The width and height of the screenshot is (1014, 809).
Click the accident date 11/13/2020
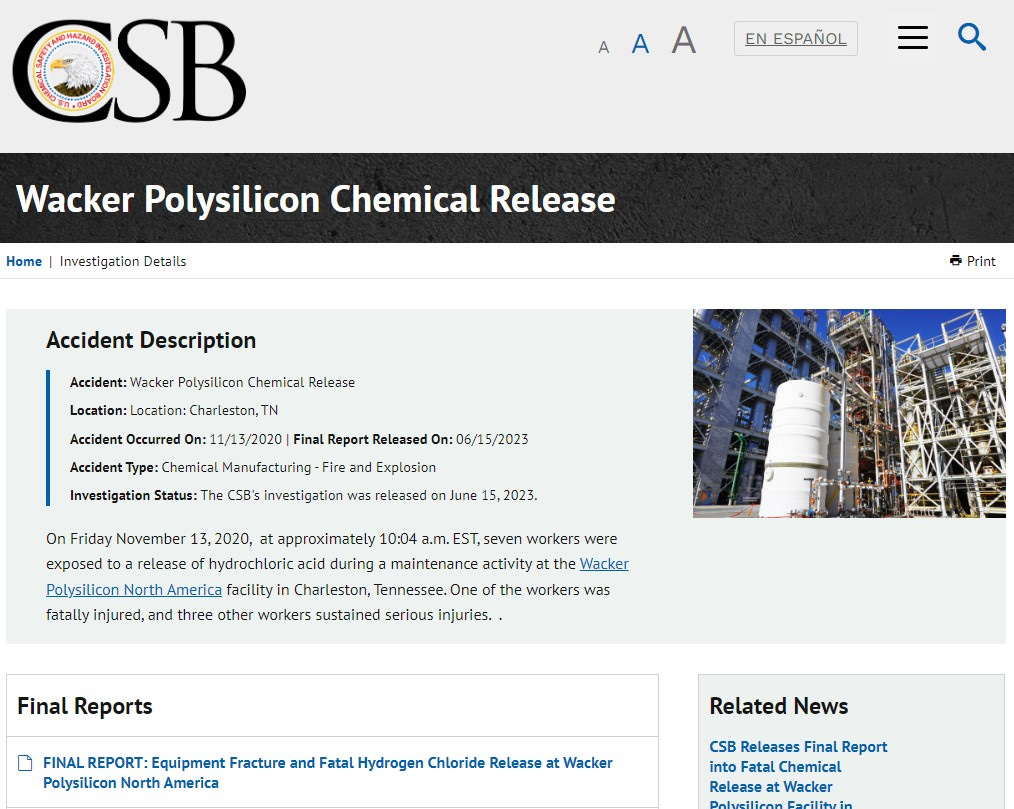pos(246,439)
